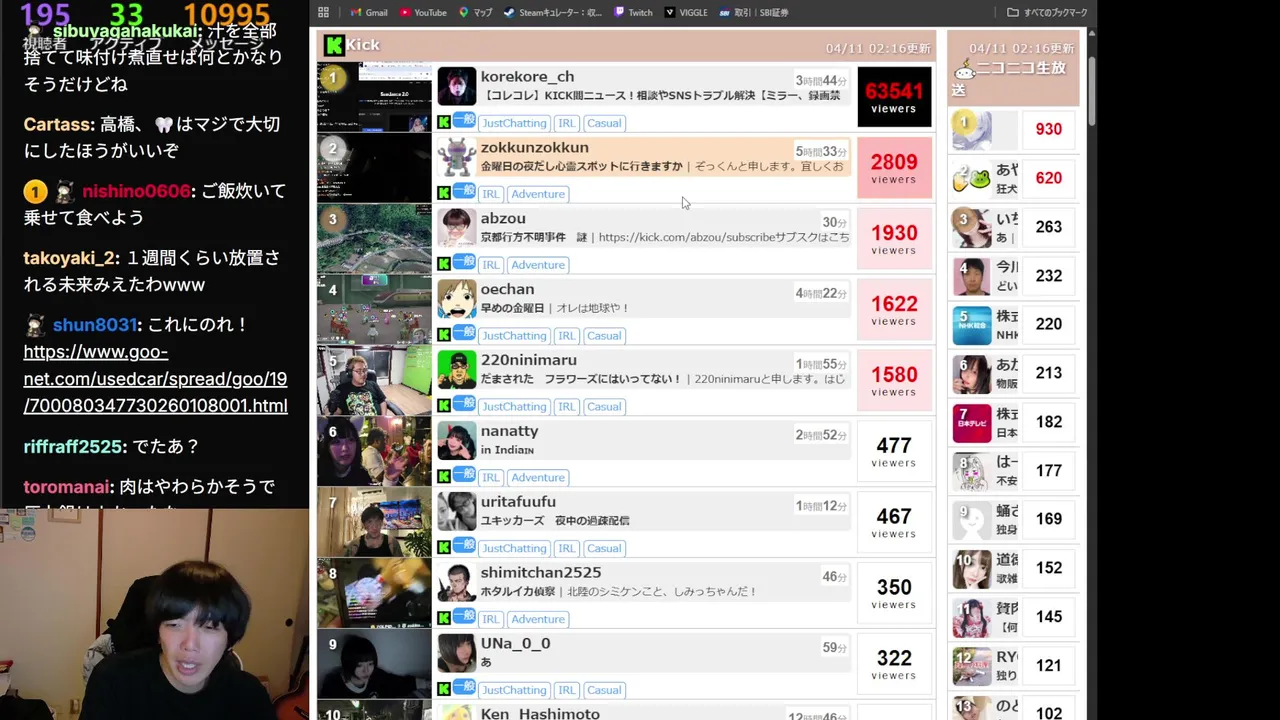This screenshot has width=1280, height=720.
Task: Click the 2809 viewers count box
Action: coord(894,168)
